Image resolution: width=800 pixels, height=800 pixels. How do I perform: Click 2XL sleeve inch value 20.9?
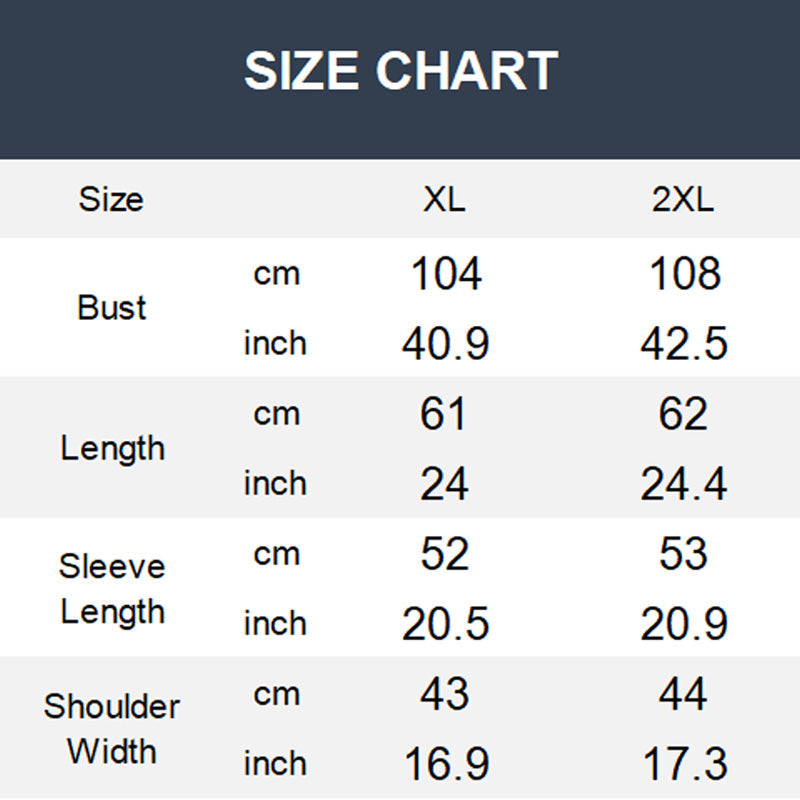(684, 624)
